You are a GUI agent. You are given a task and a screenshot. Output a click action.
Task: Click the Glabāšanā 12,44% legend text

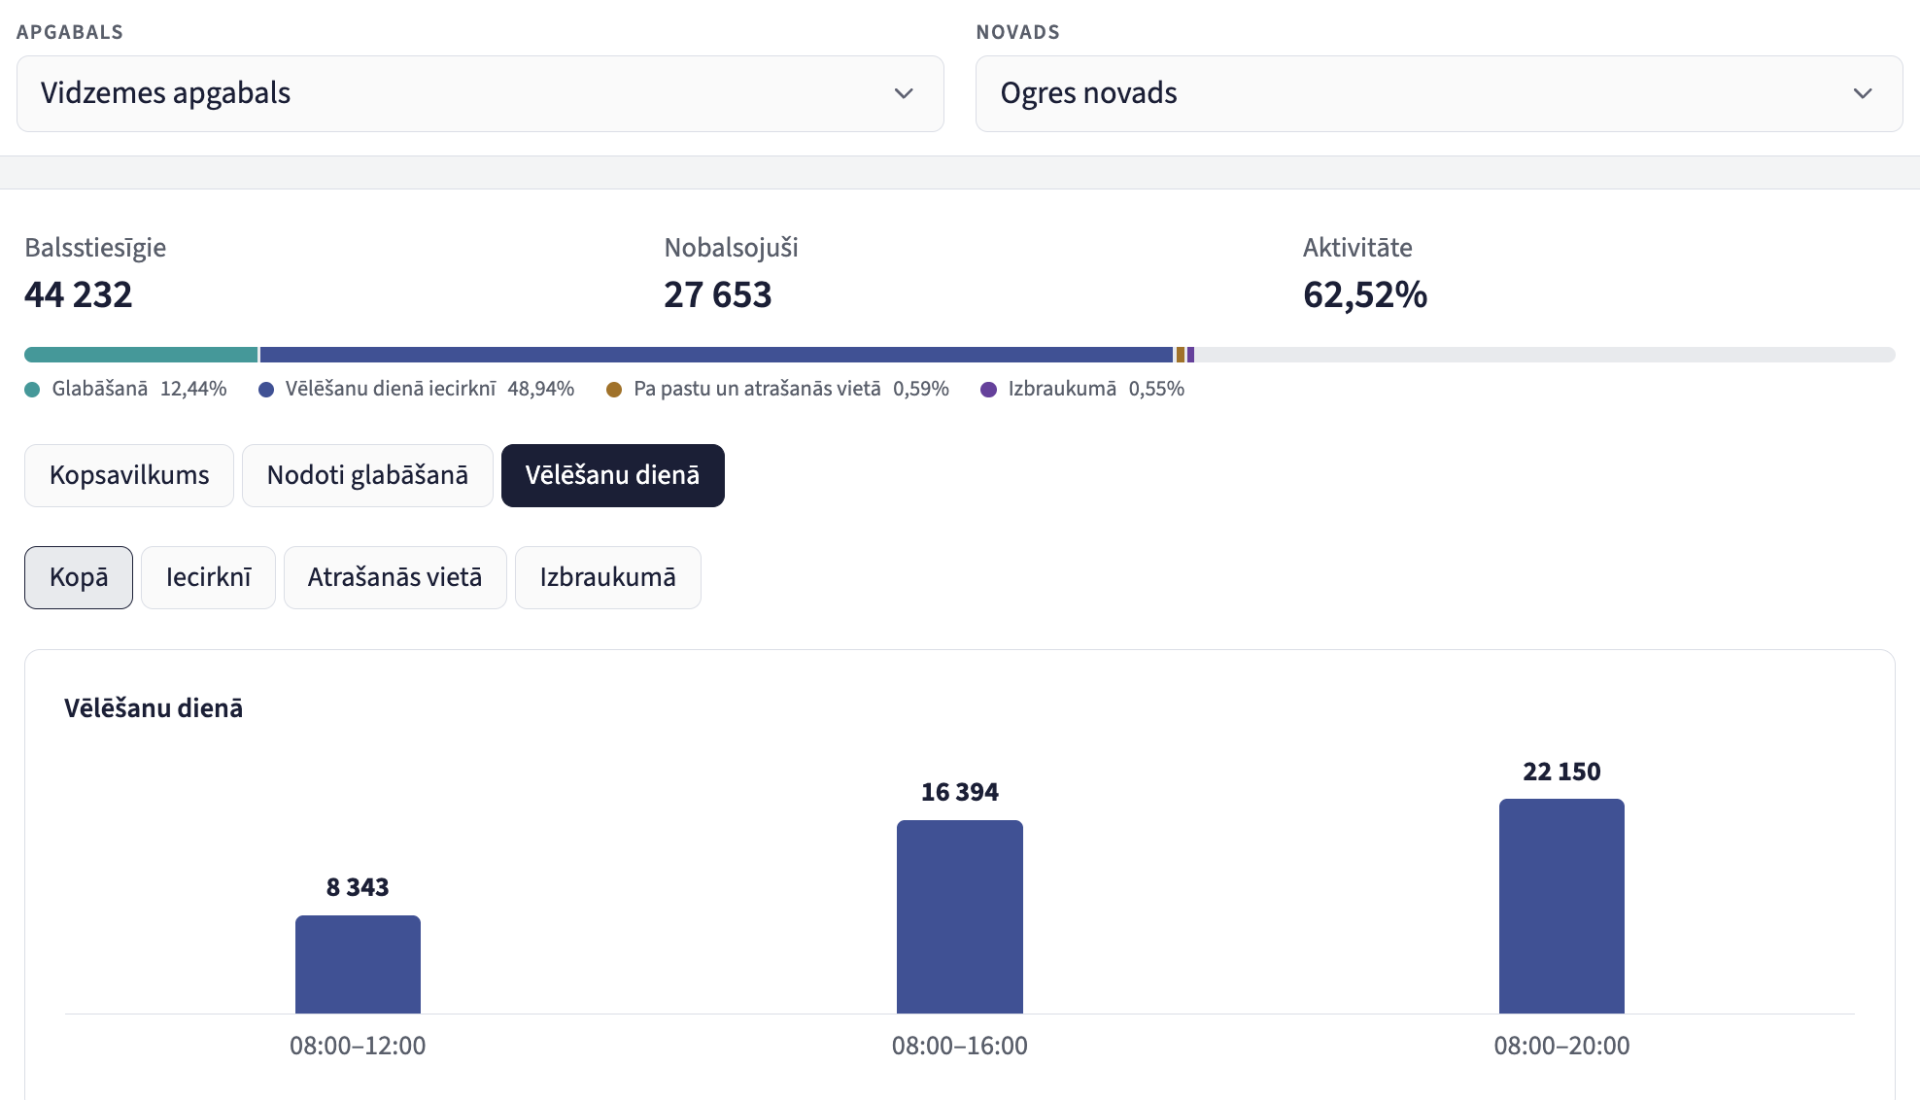tap(139, 389)
